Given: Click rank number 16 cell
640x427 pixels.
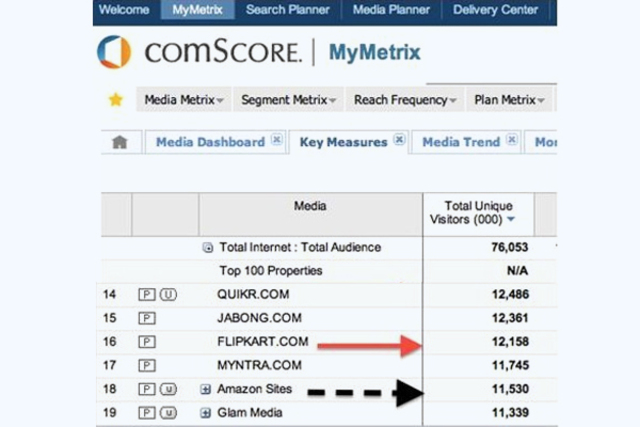Looking at the screenshot, I should pyautogui.click(x=109, y=342).
